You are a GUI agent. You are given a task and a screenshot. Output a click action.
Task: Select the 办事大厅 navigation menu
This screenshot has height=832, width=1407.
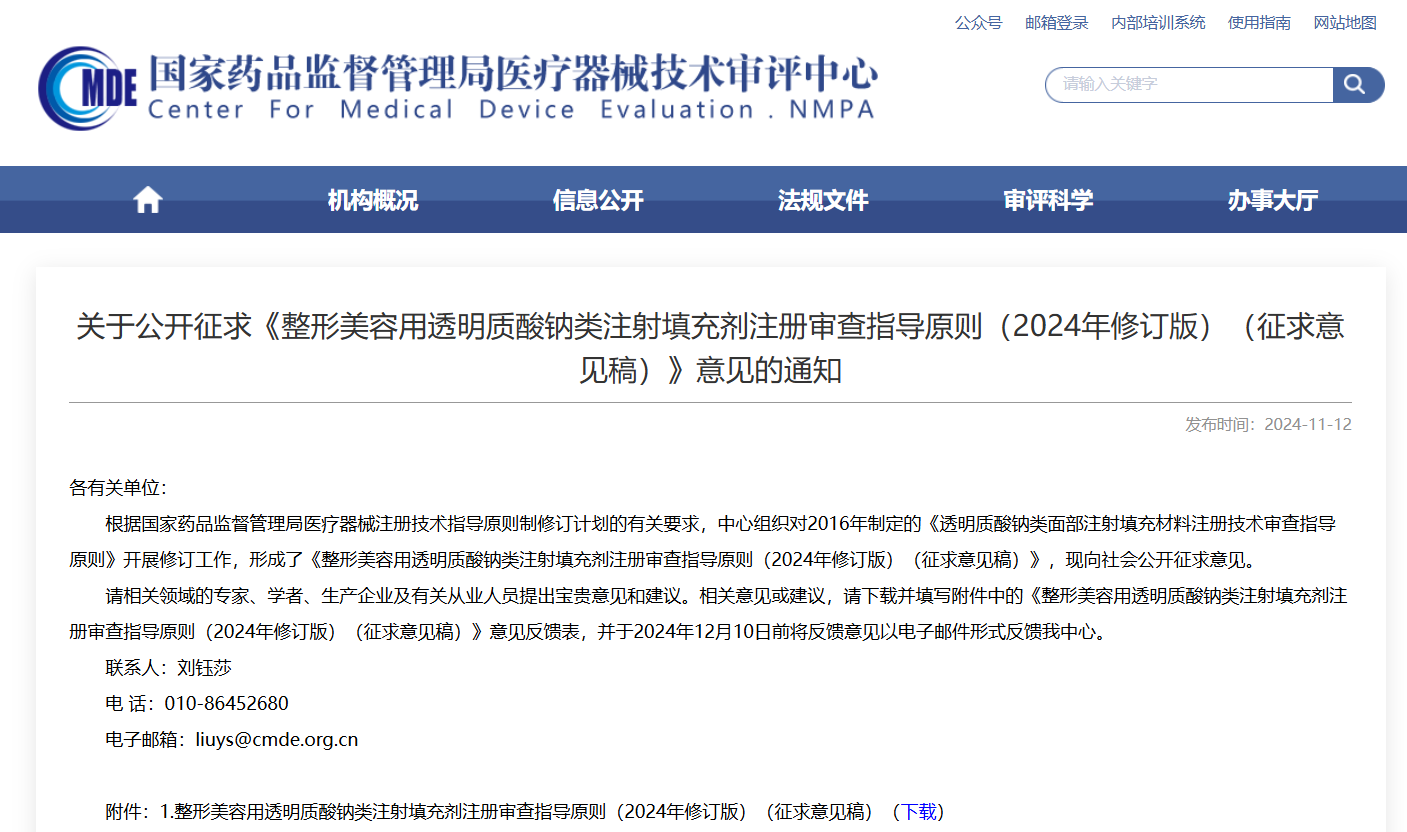click(1272, 200)
